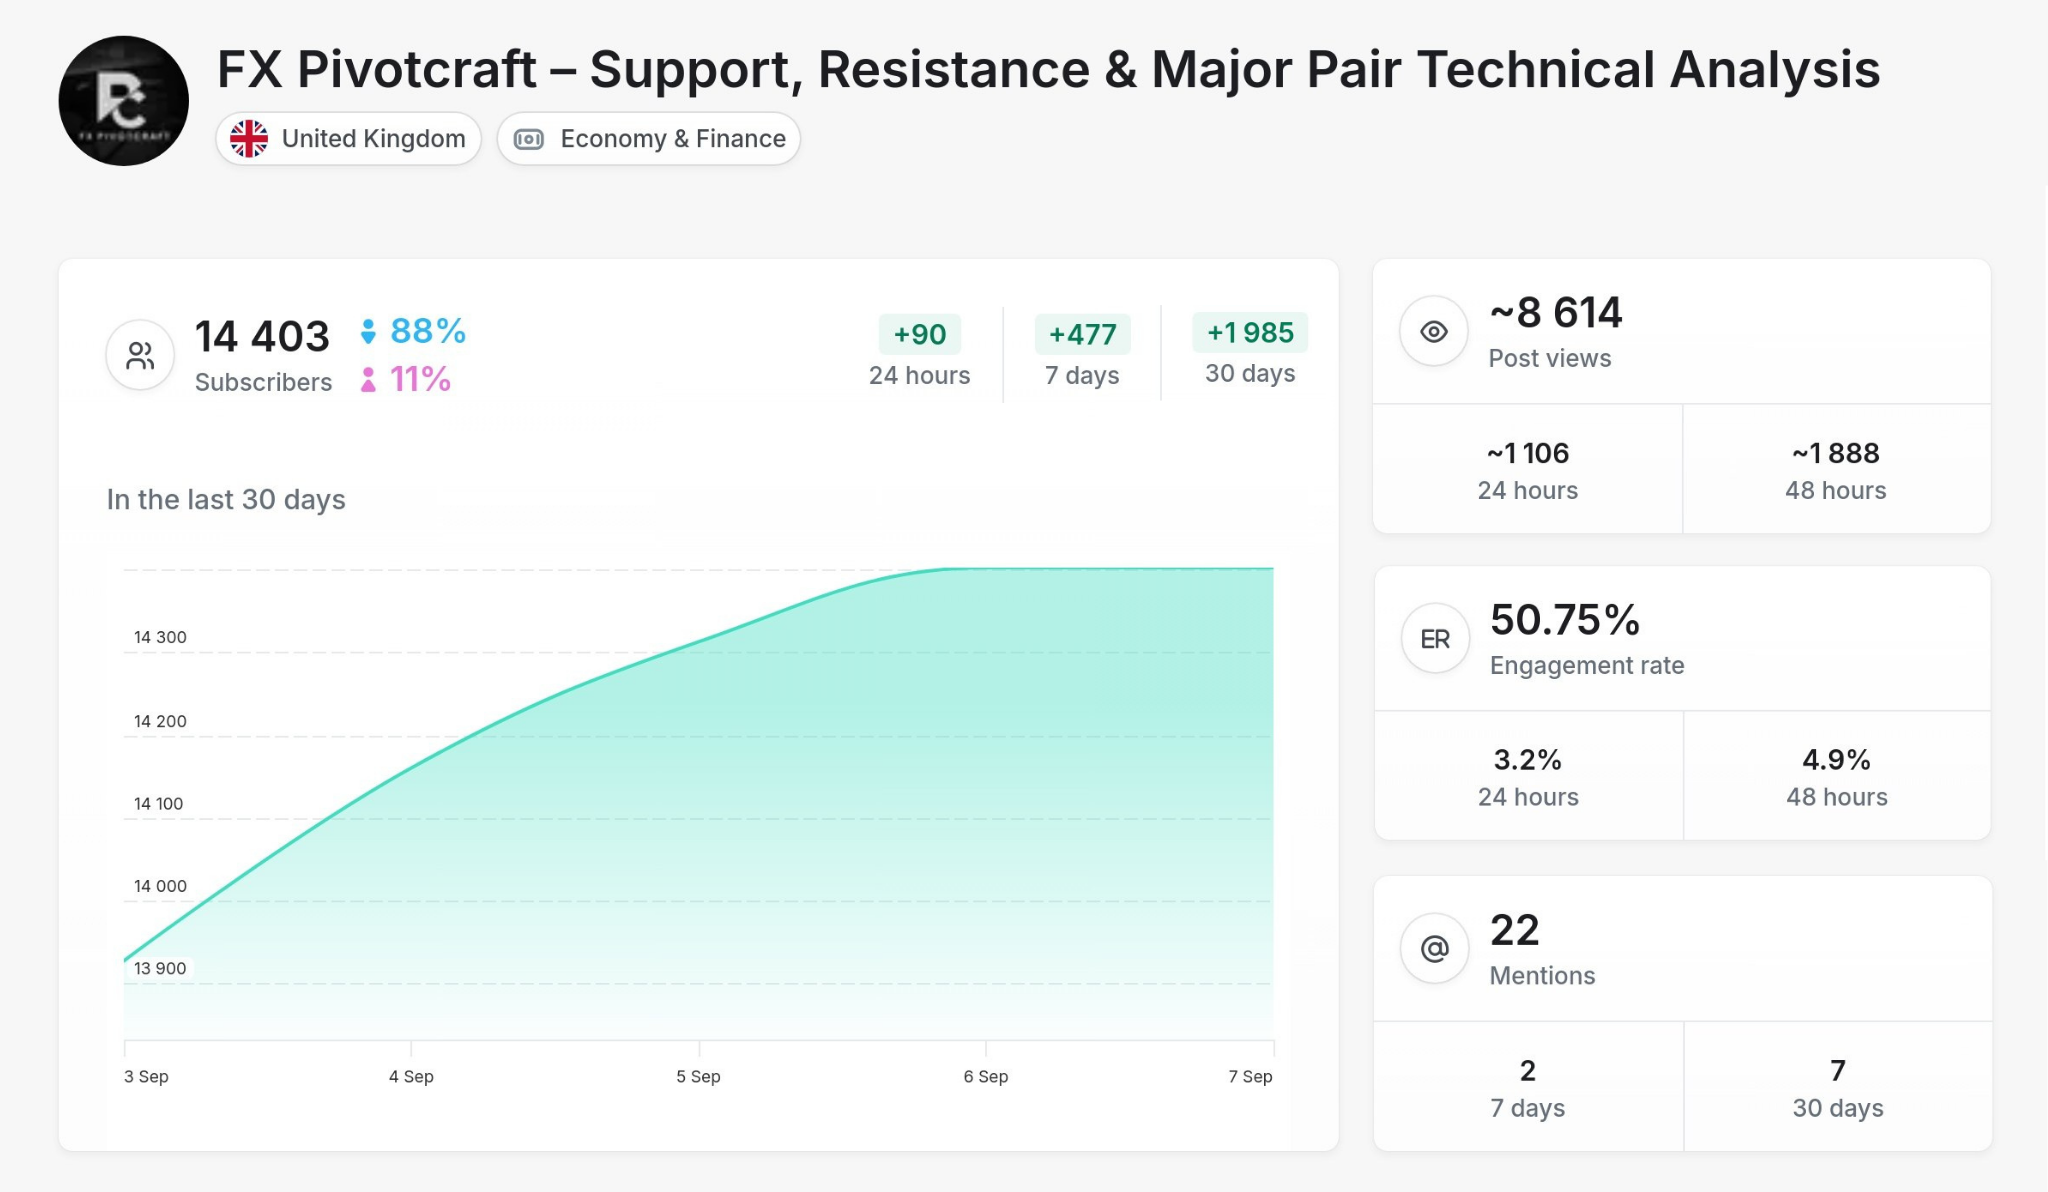Click the ~1 106 views in 24 hours
Viewport: 2048px width, 1192px height.
pos(1528,453)
